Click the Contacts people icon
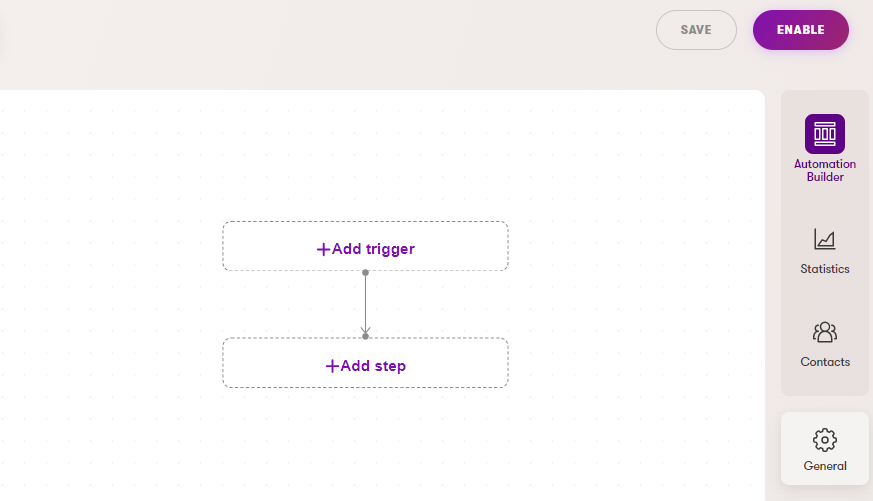The width and height of the screenshot is (873, 501). pyautogui.click(x=824, y=332)
